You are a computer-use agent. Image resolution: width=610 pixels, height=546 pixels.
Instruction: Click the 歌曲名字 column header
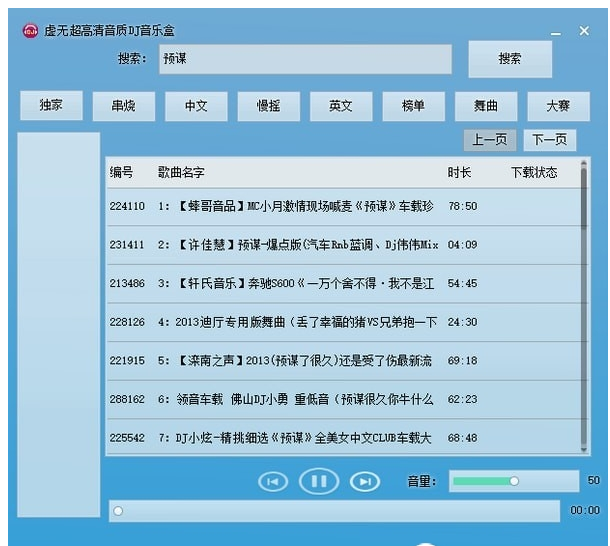click(181, 172)
